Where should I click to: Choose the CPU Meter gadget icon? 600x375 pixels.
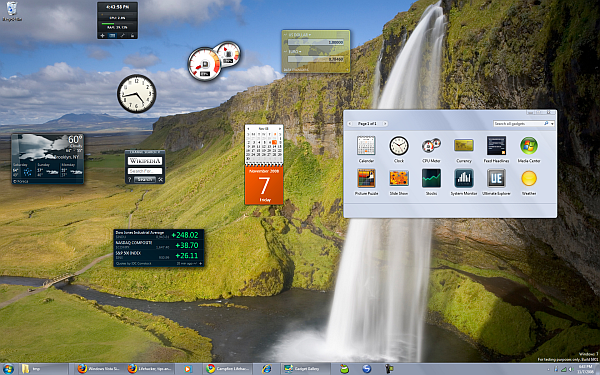tap(431, 149)
